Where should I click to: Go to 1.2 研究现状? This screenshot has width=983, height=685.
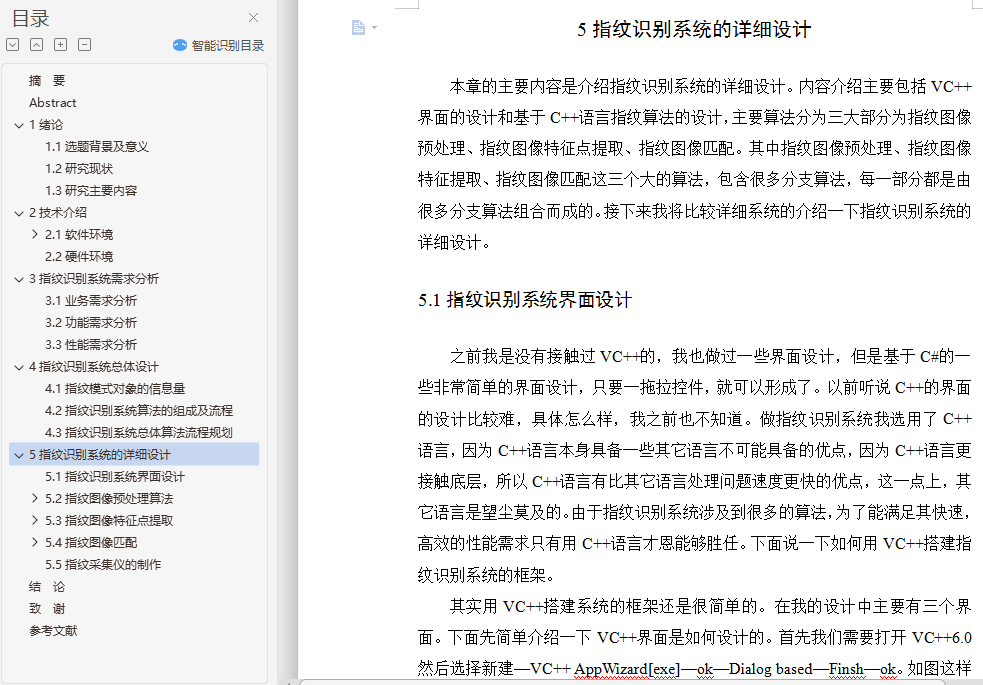(x=79, y=169)
